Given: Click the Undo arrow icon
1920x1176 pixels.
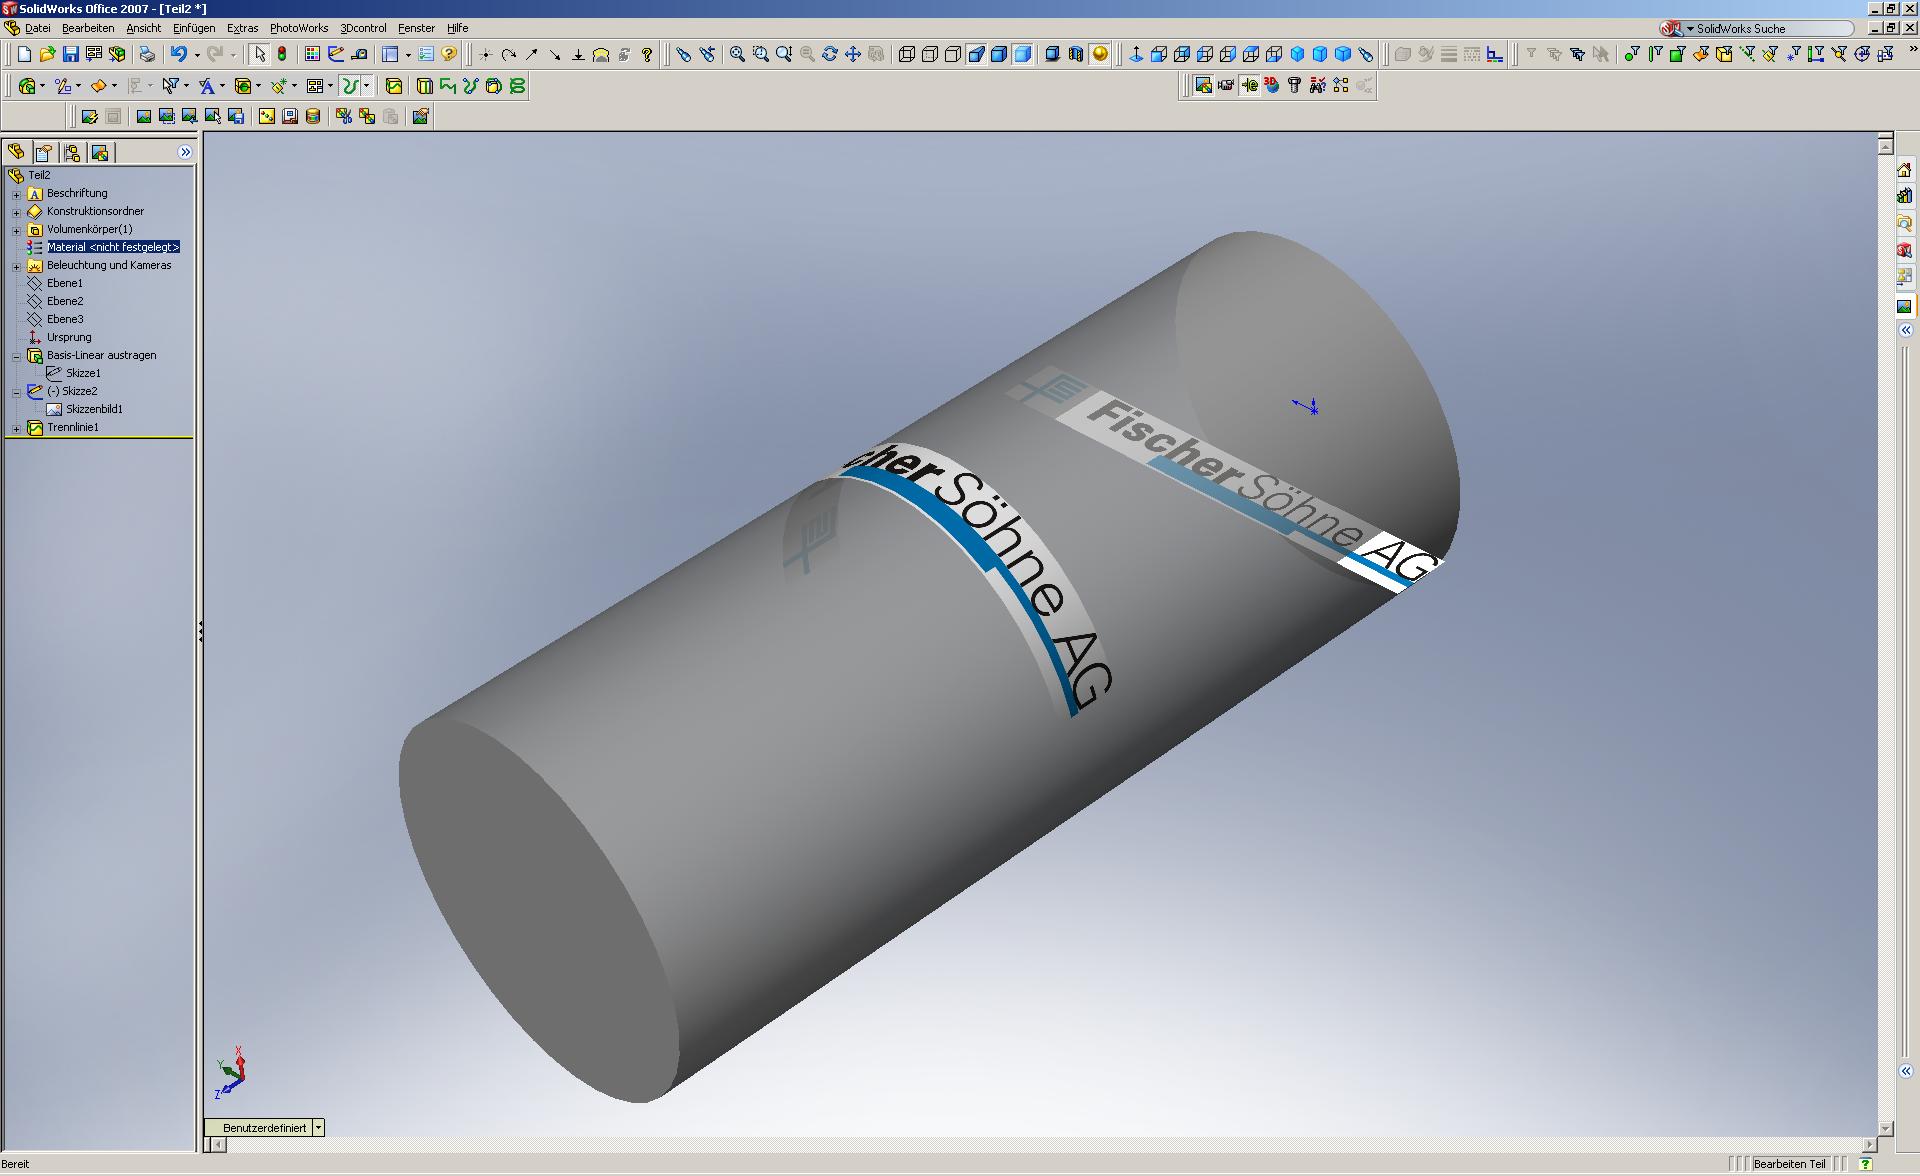Looking at the screenshot, I should pyautogui.click(x=178, y=54).
